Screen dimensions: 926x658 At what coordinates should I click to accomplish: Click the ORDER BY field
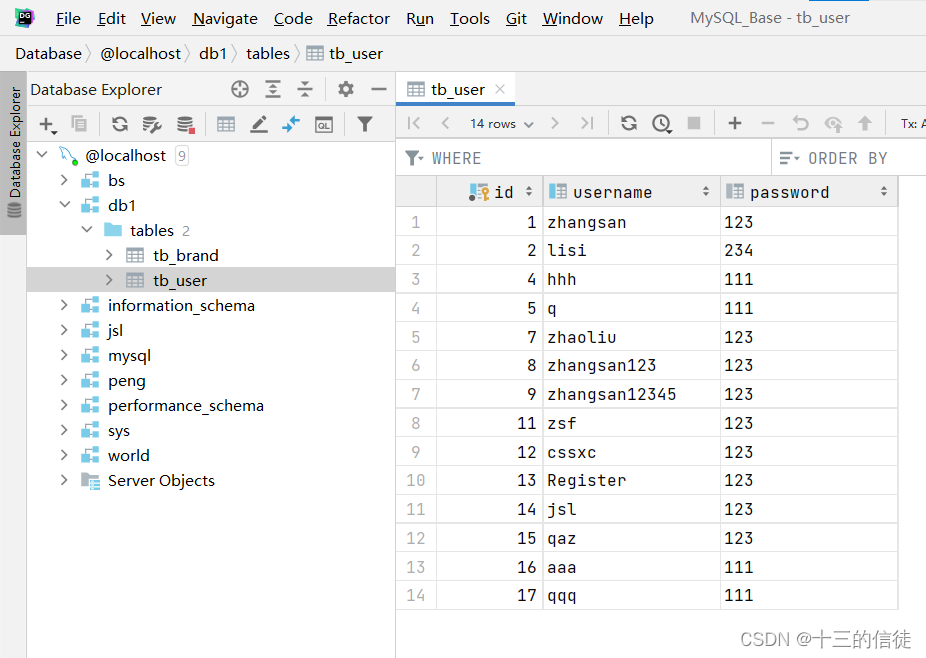coord(849,158)
